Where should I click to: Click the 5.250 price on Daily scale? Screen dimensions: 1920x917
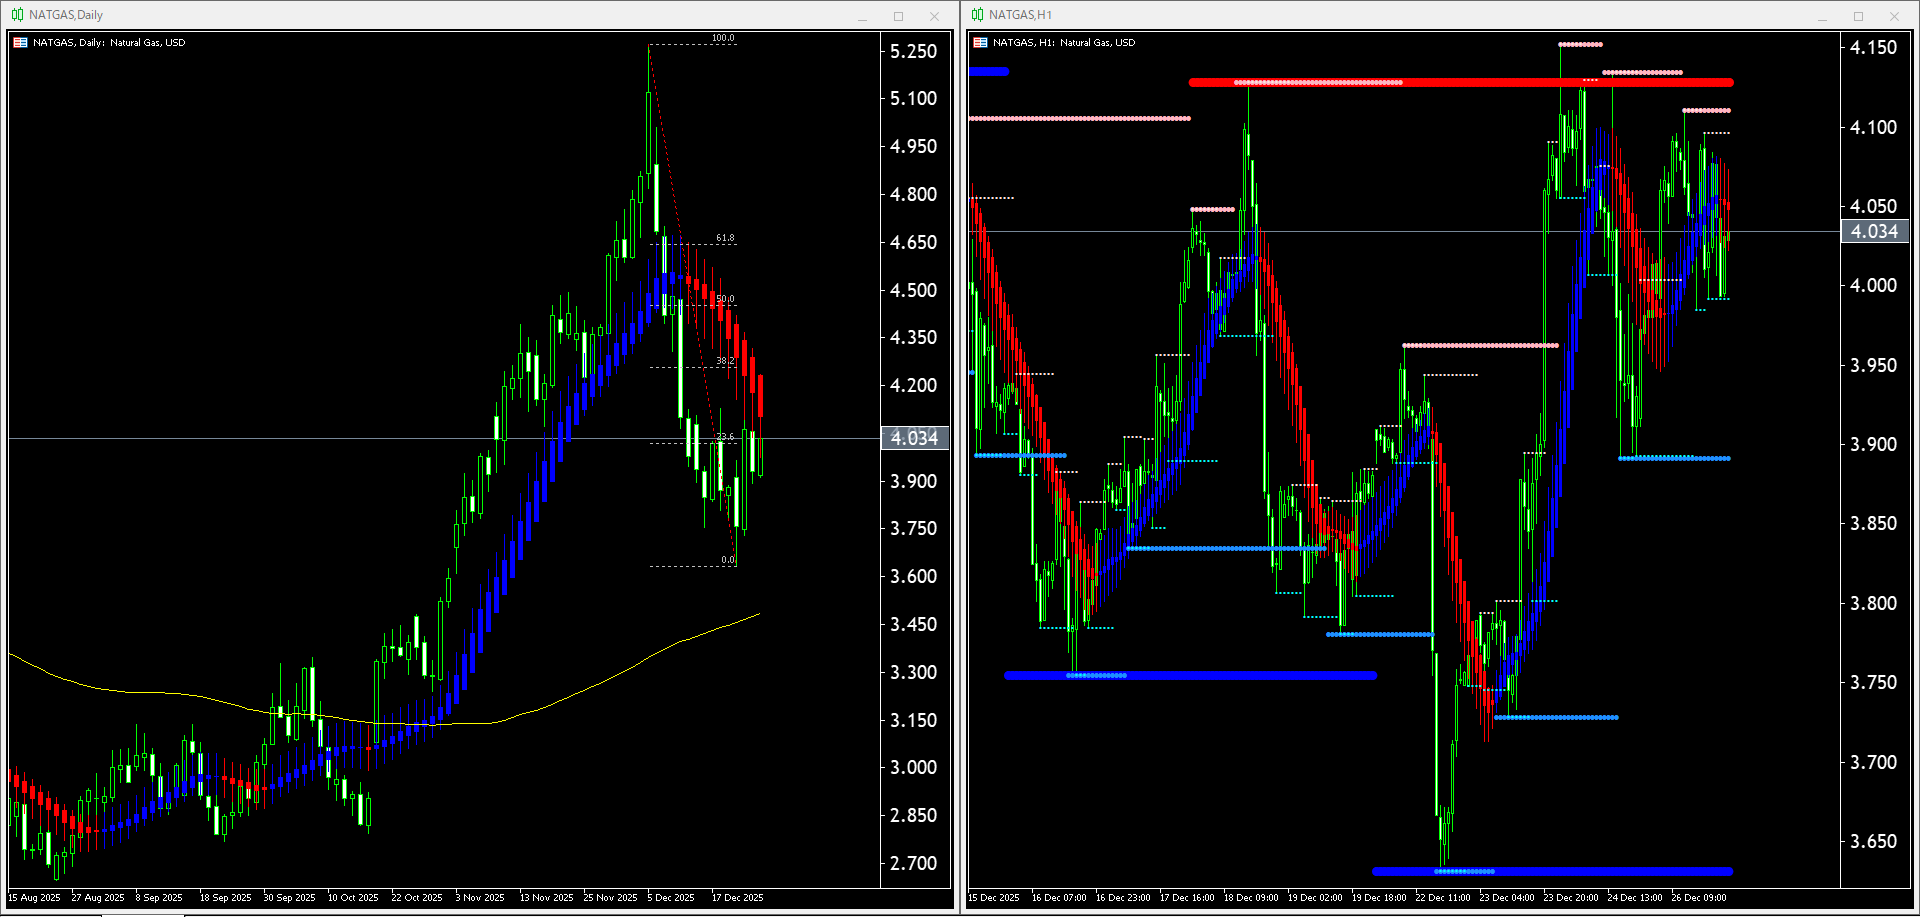pos(914,52)
